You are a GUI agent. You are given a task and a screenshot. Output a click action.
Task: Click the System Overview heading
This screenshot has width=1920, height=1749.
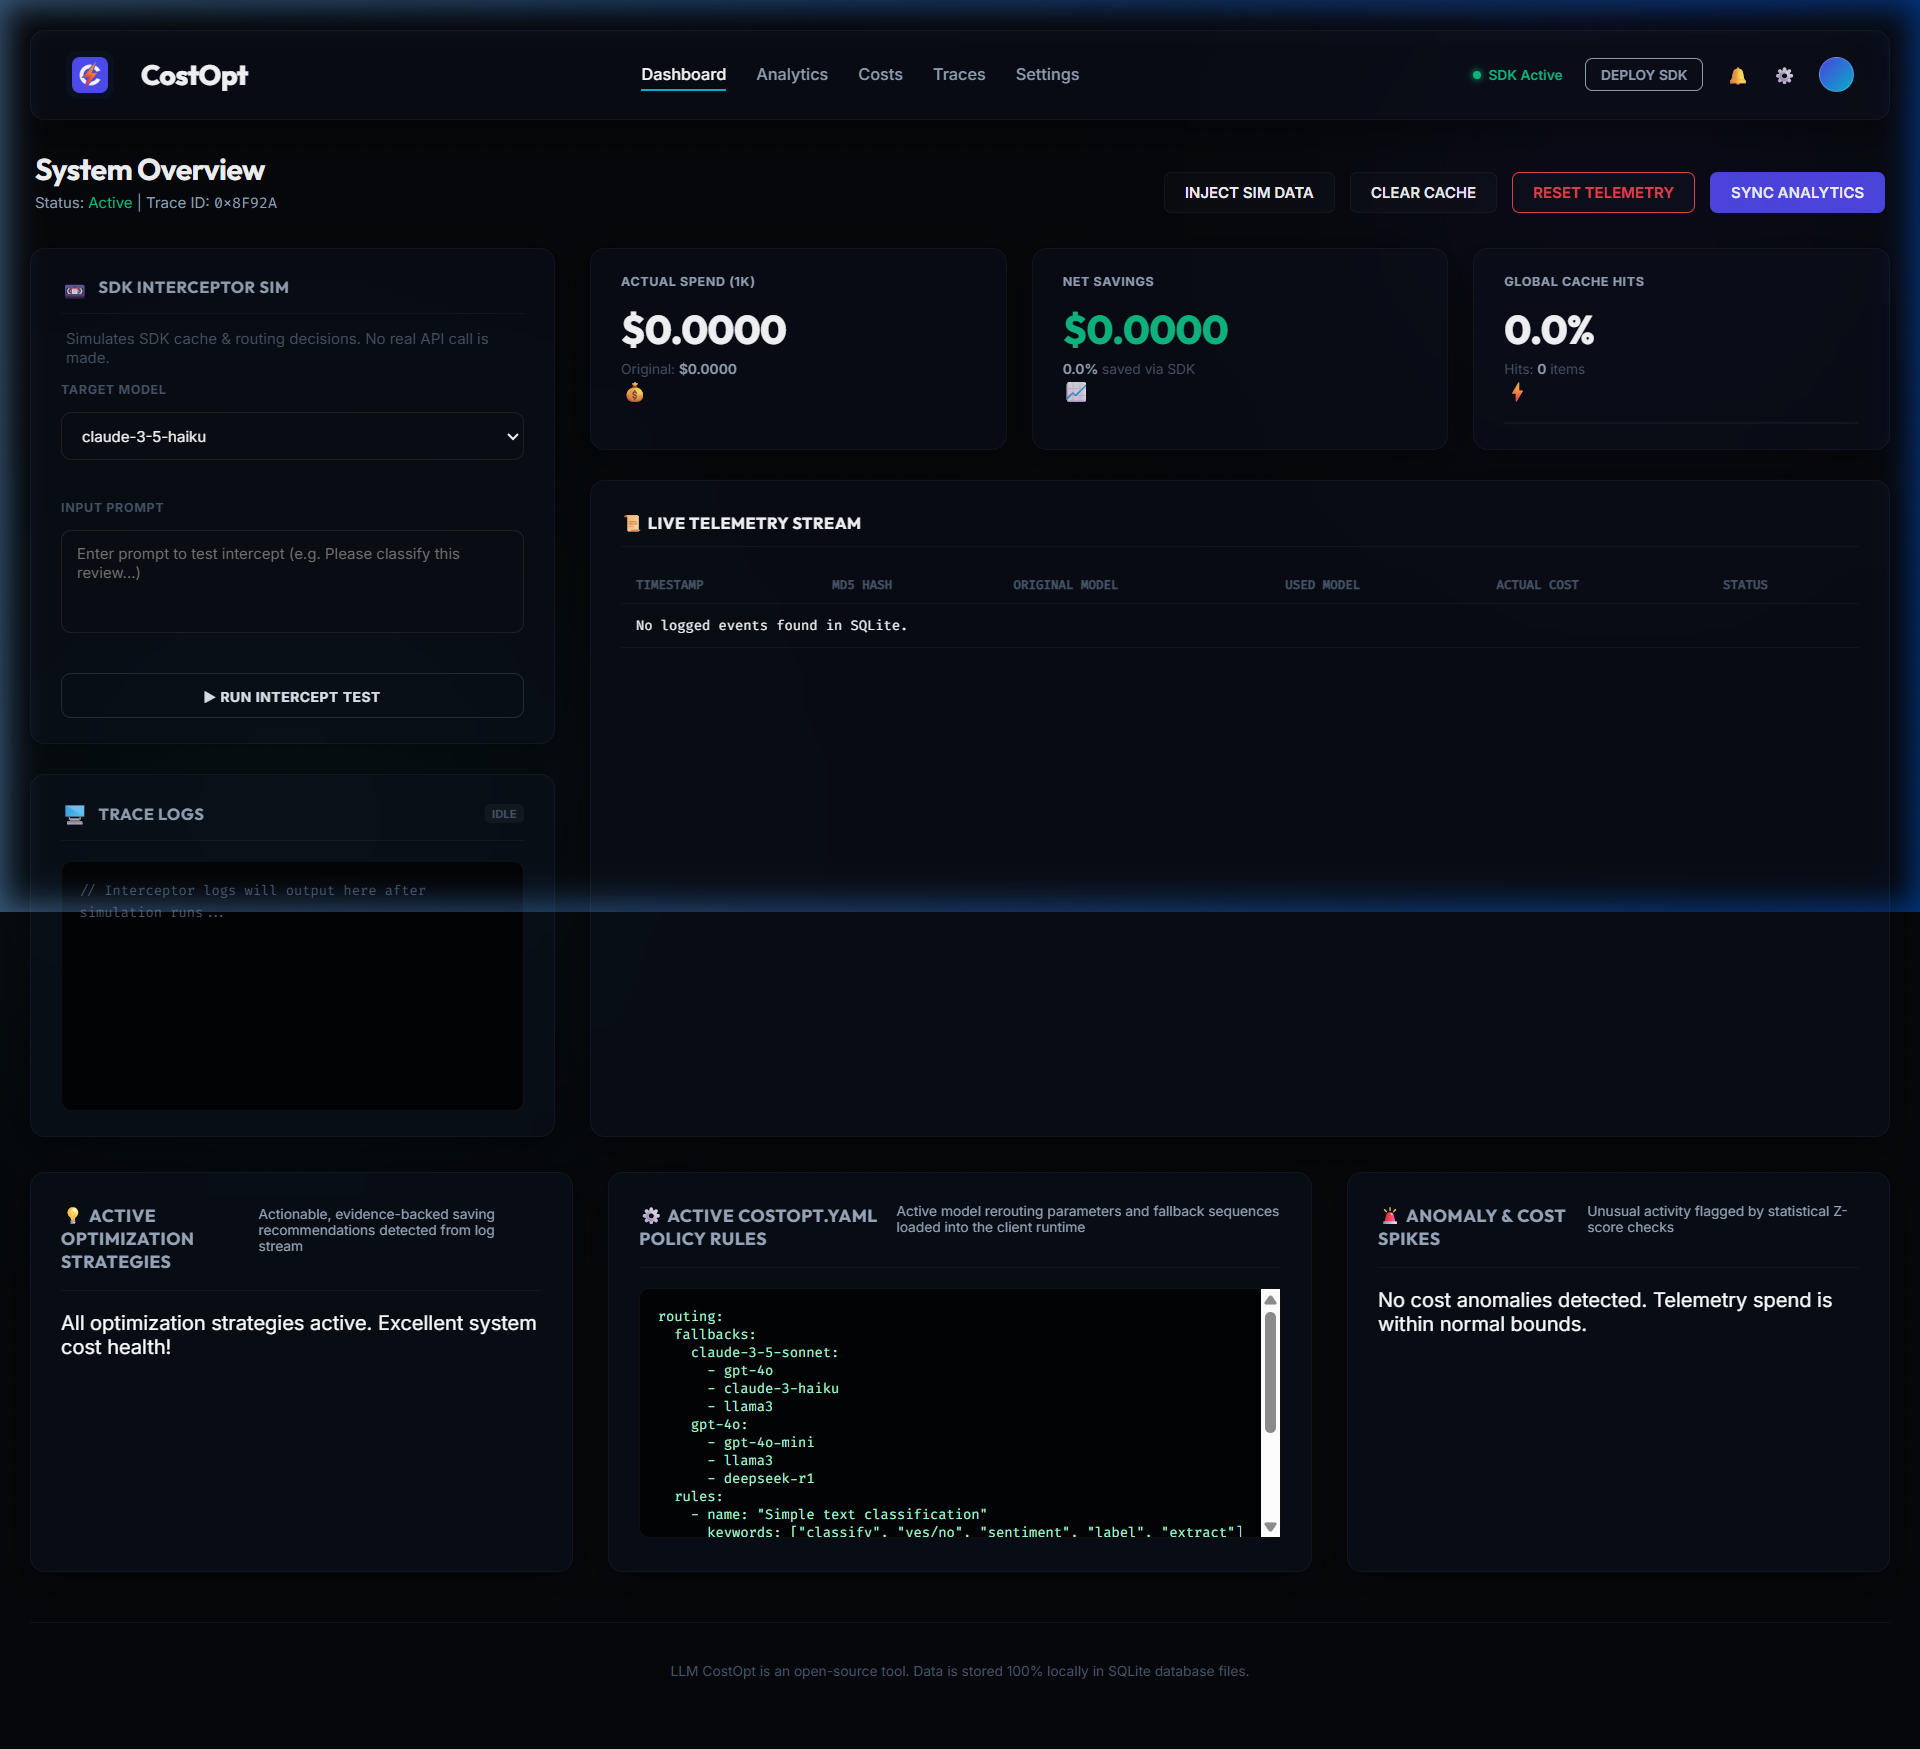click(x=150, y=170)
